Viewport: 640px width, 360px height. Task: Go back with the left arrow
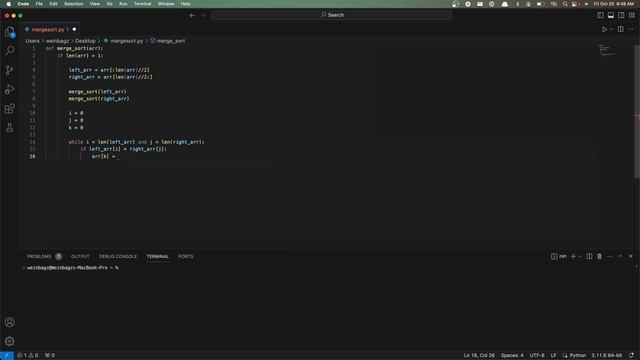pos(192,15)
